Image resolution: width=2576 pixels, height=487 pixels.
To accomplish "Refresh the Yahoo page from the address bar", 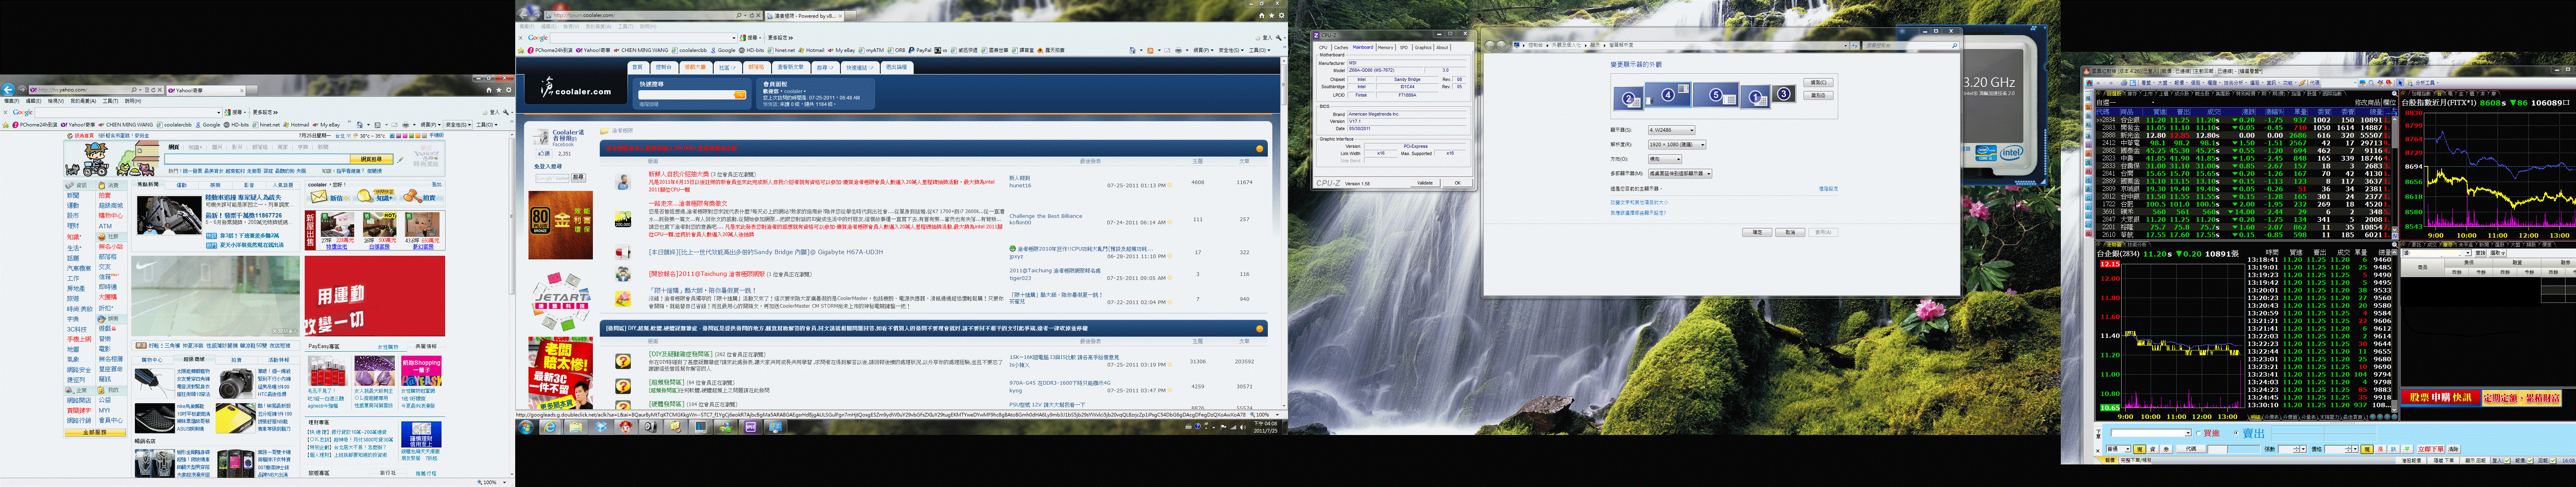I will click(x=153, y=90).
